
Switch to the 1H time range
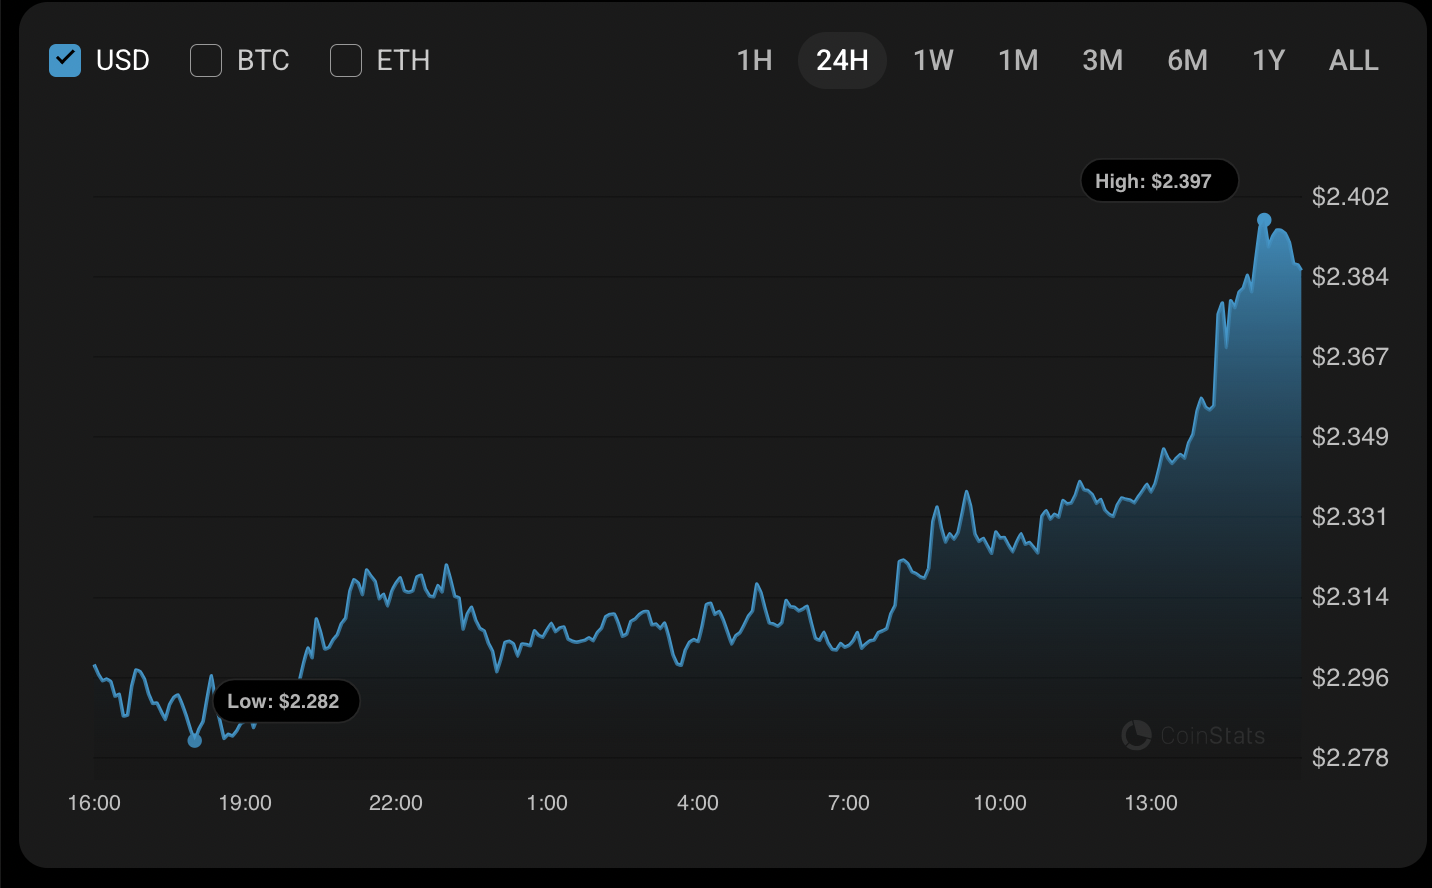point(754,61)
